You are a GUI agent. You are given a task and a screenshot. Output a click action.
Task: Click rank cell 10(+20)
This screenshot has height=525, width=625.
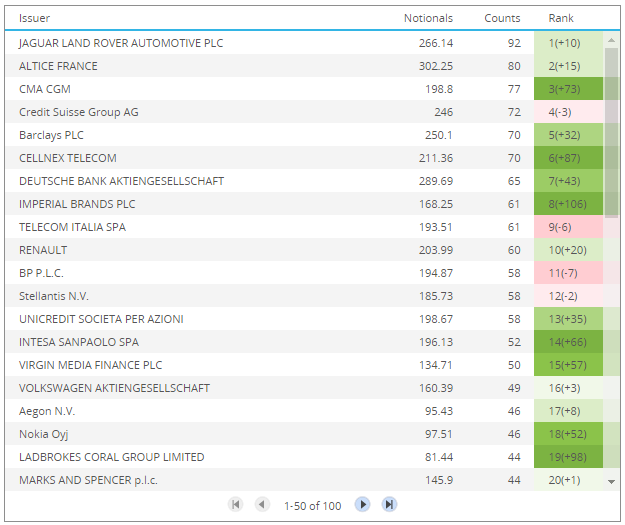point(568,250)
